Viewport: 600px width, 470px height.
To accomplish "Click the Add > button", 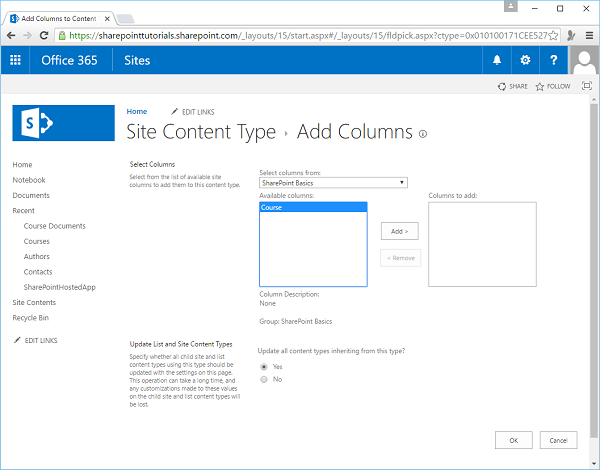I will coord(400,231).
